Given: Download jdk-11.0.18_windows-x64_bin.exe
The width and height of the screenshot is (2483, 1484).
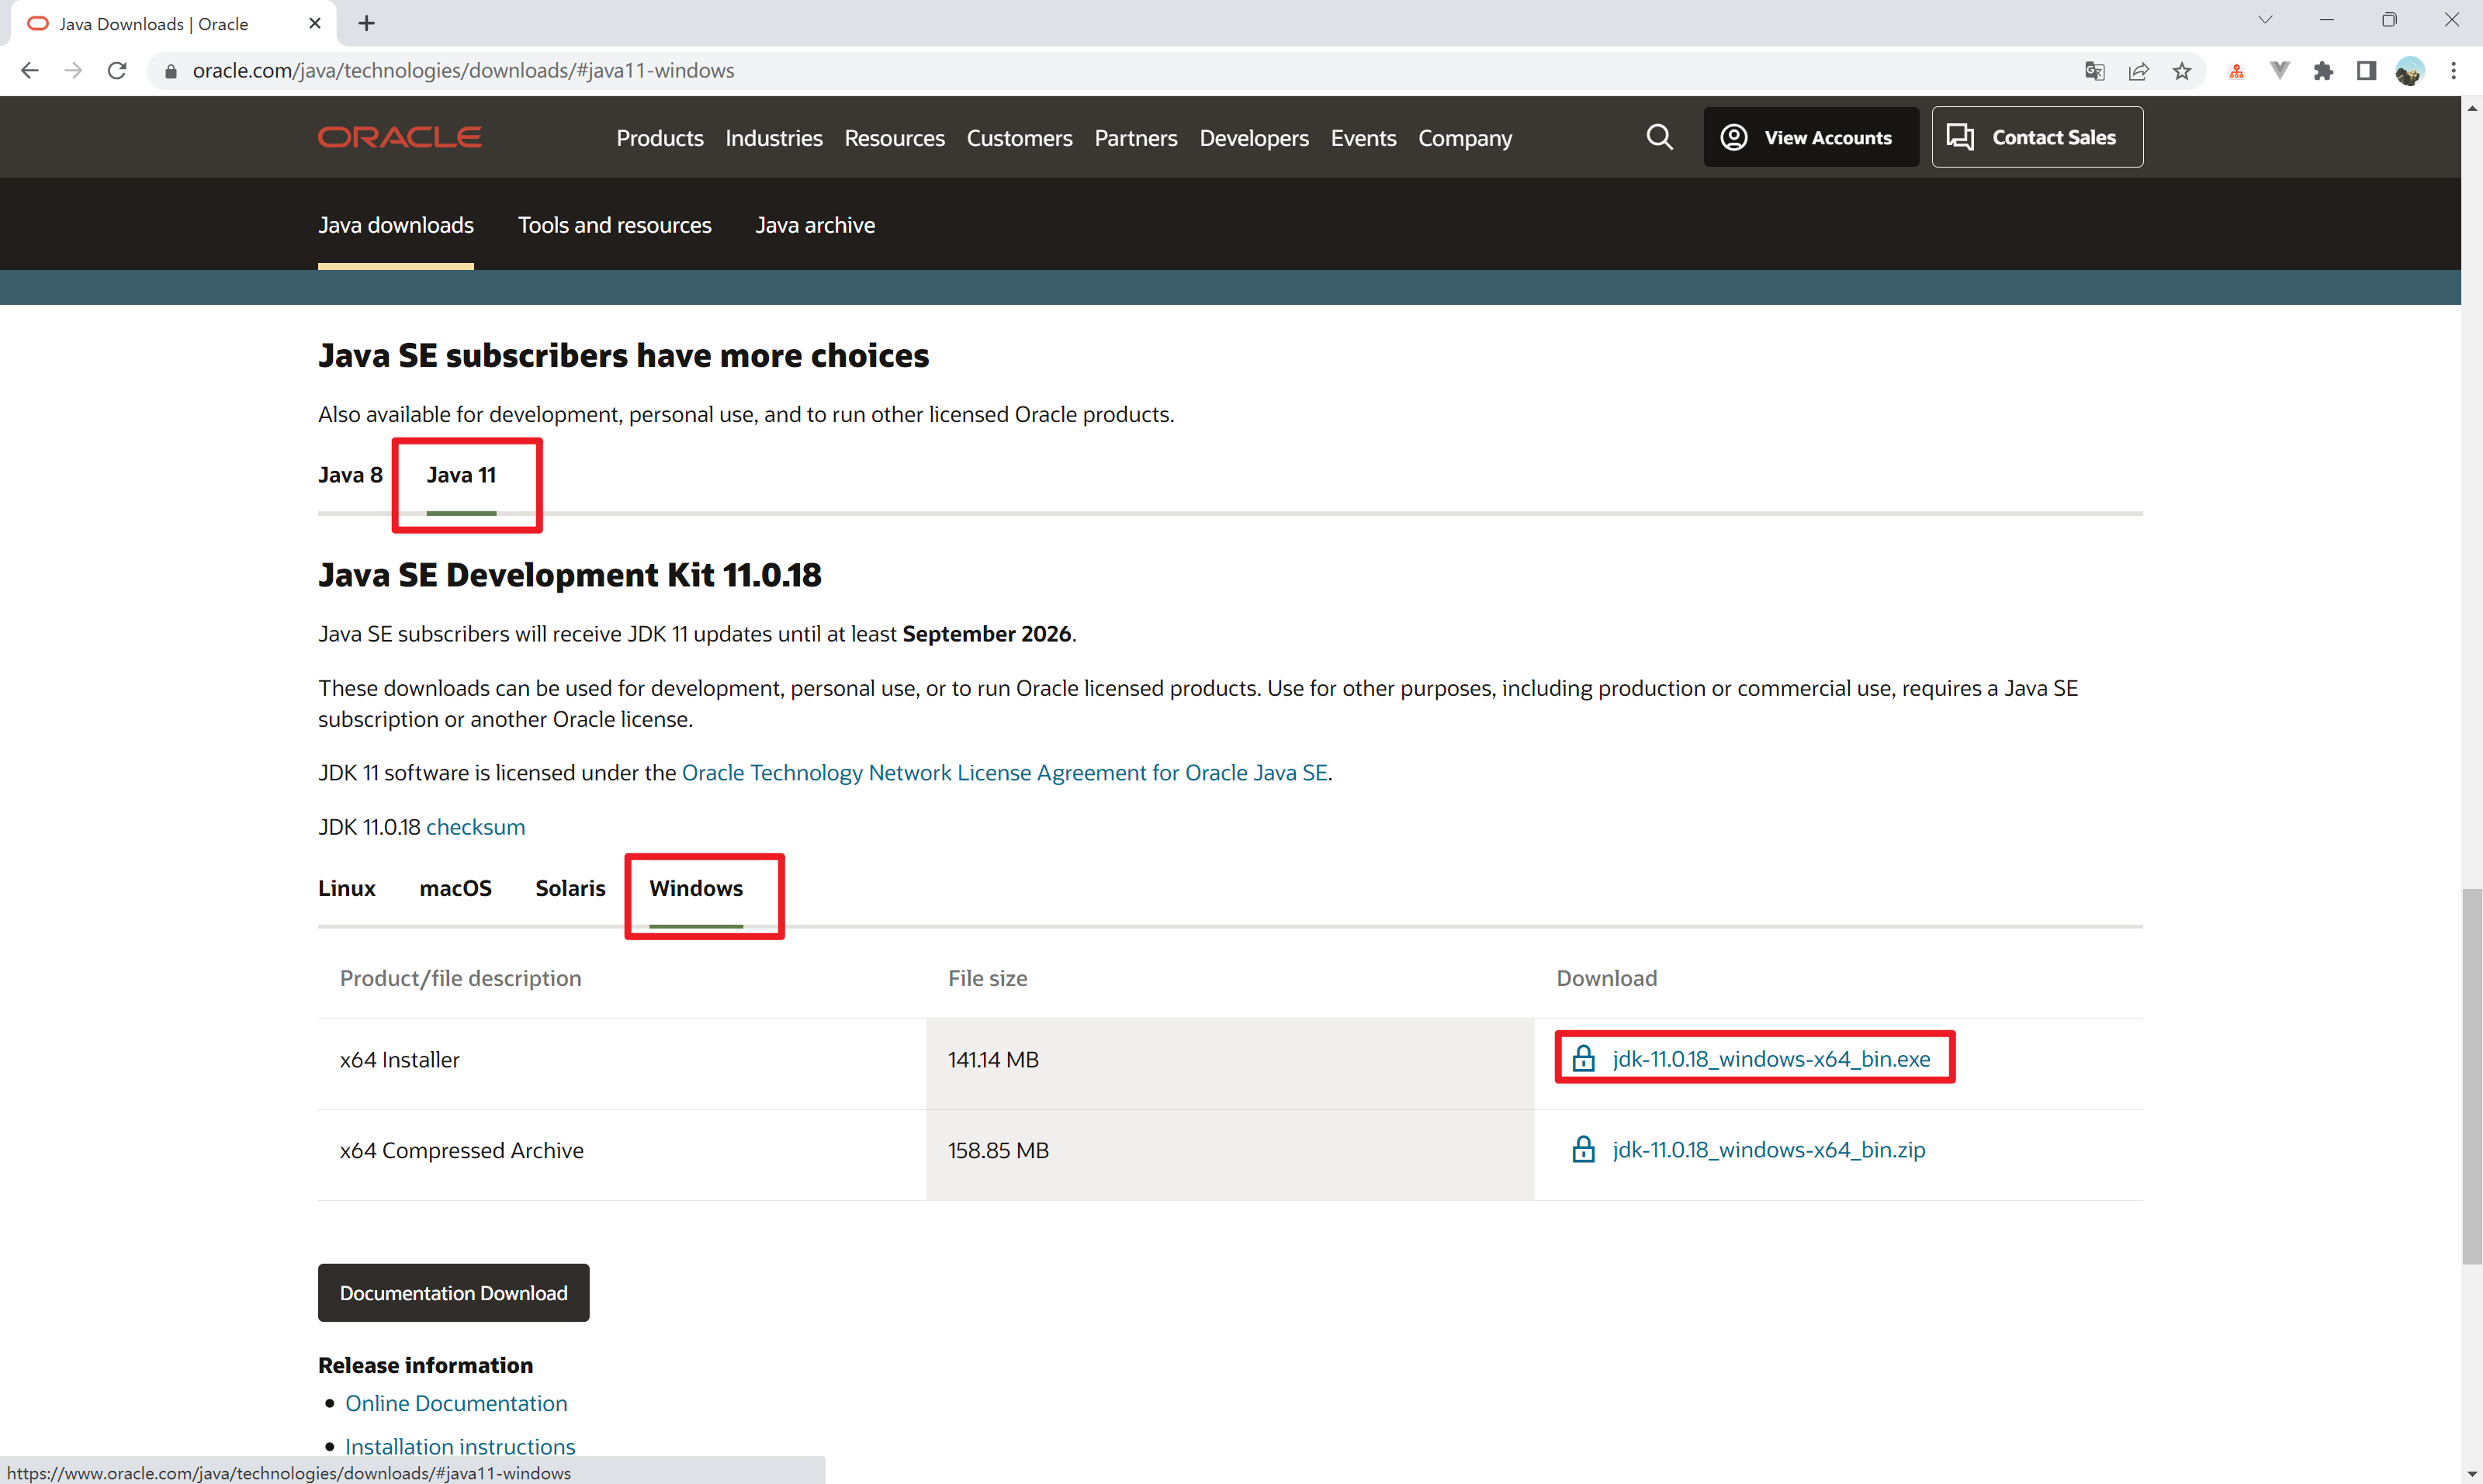Looking at the screenshot, I should (x=1771, y=1059).
